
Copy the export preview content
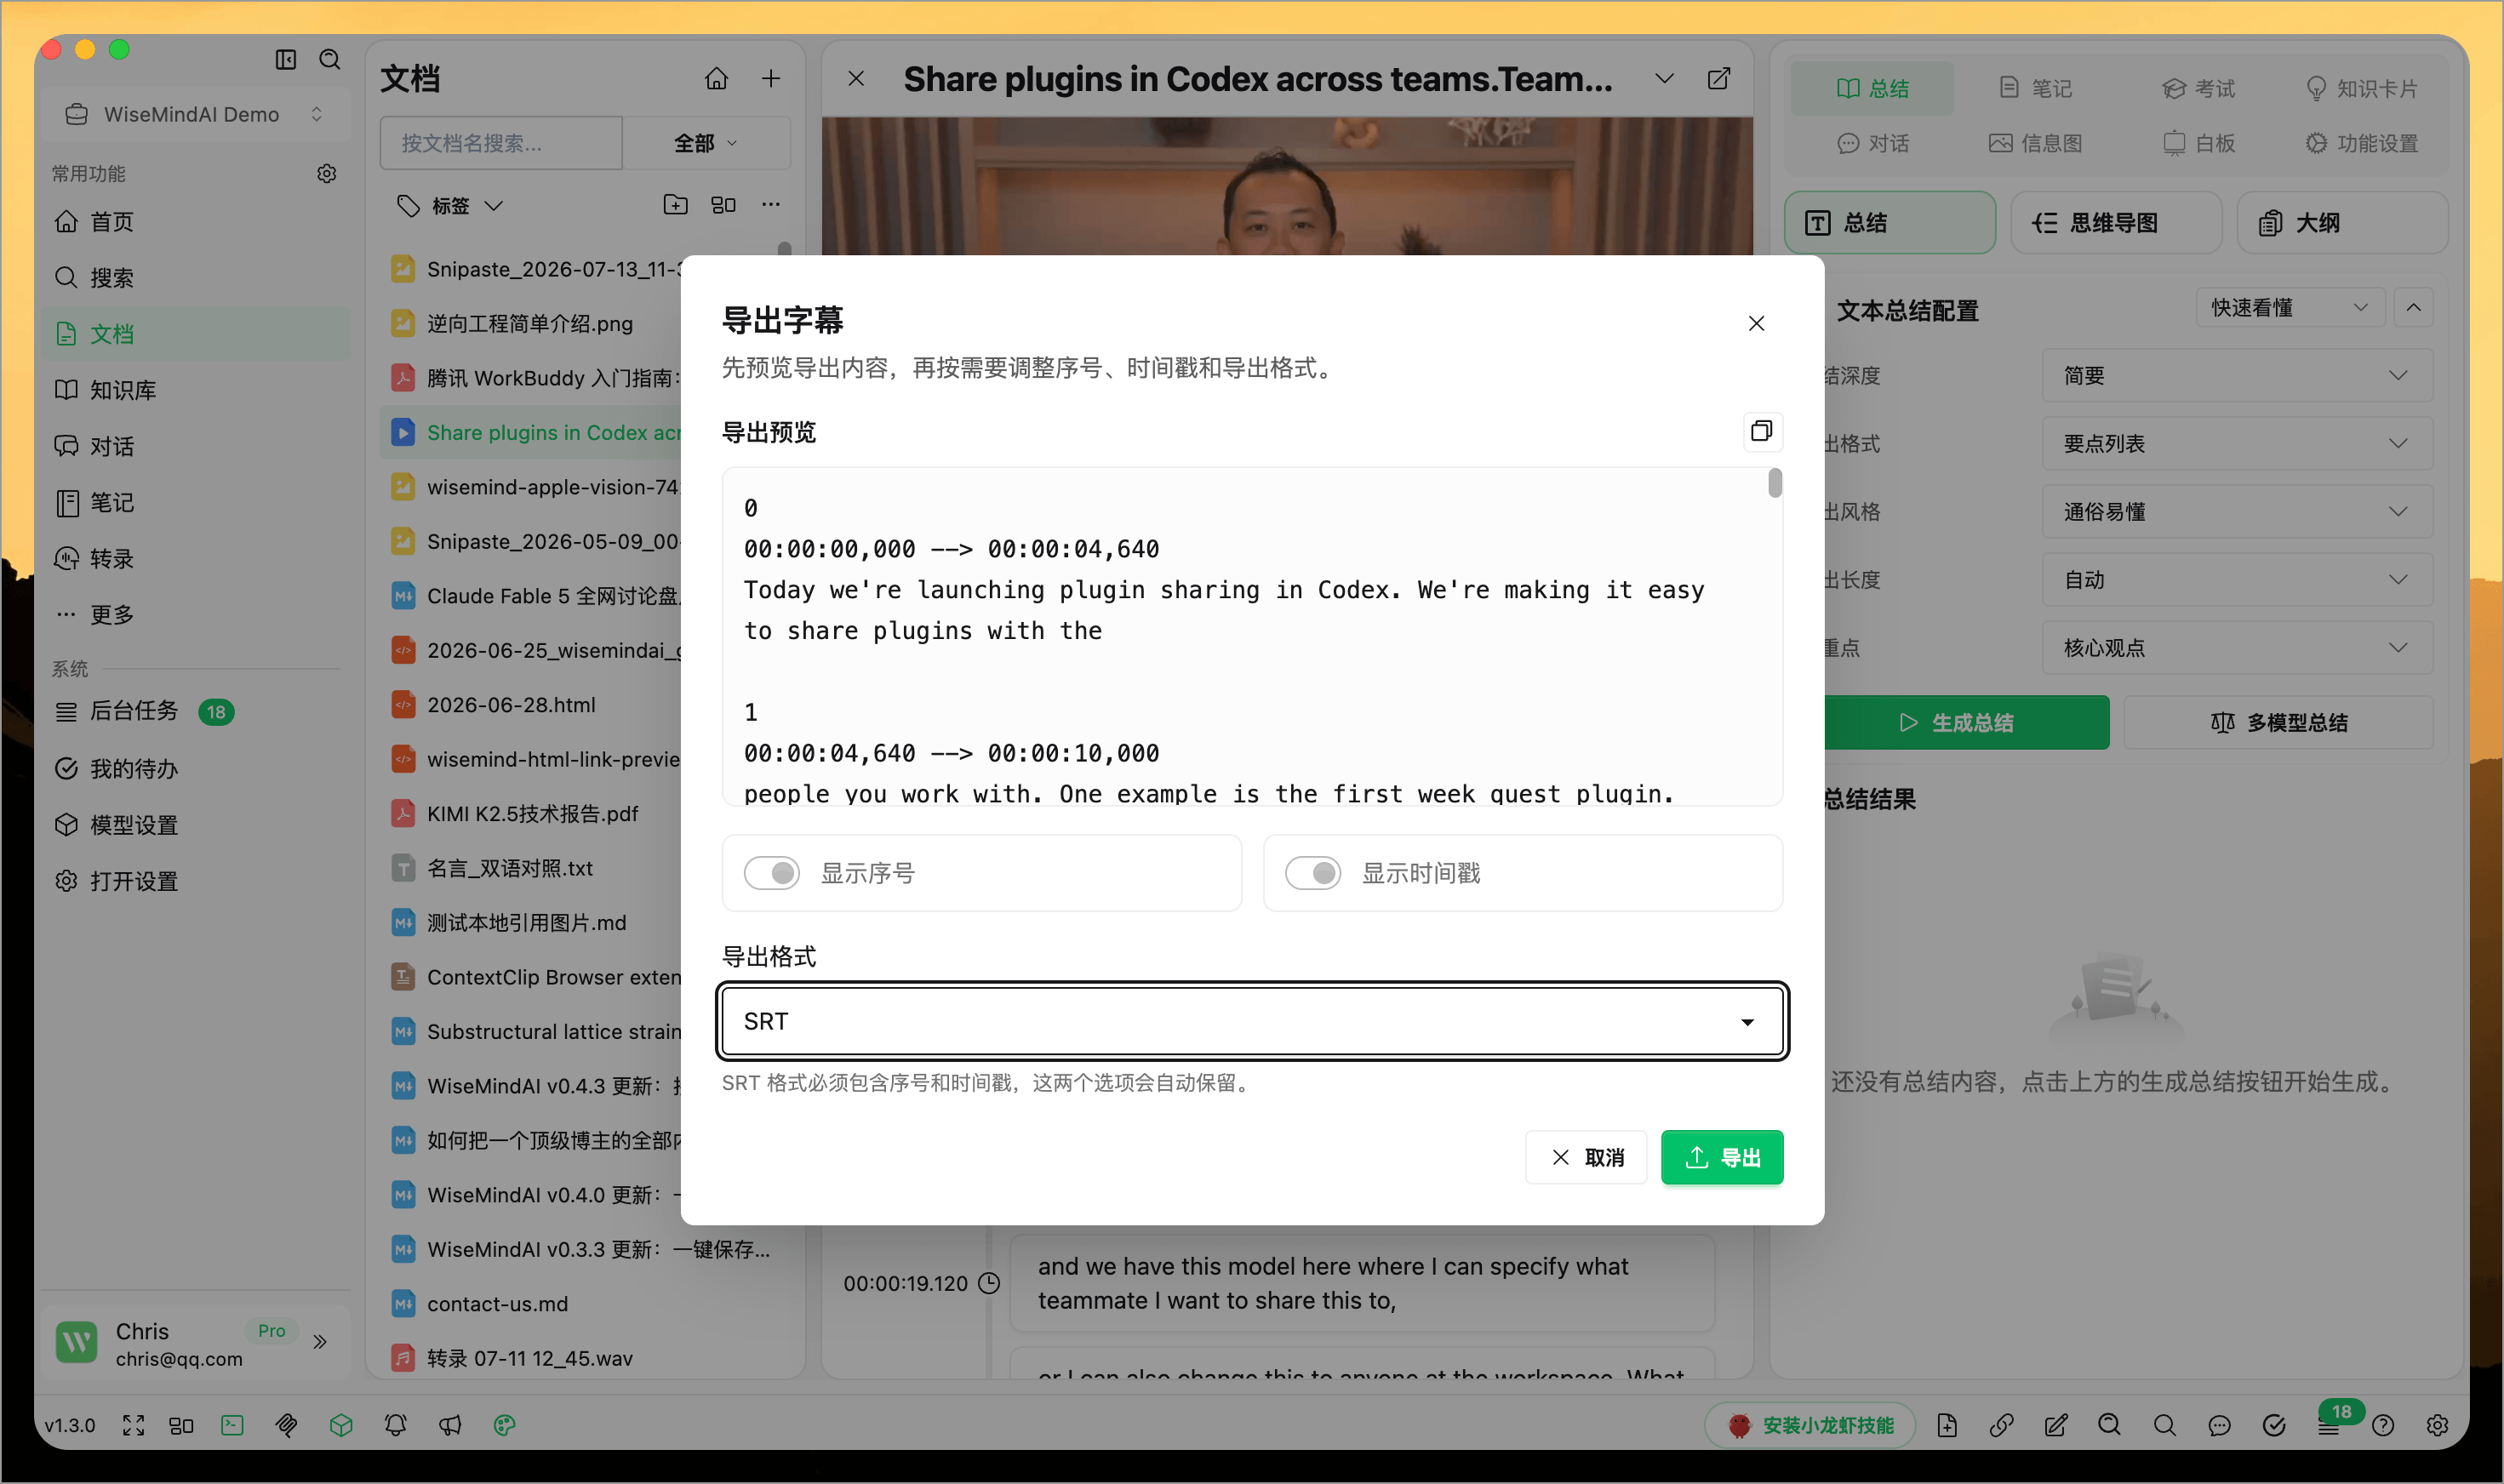(x=1762, y=431)
